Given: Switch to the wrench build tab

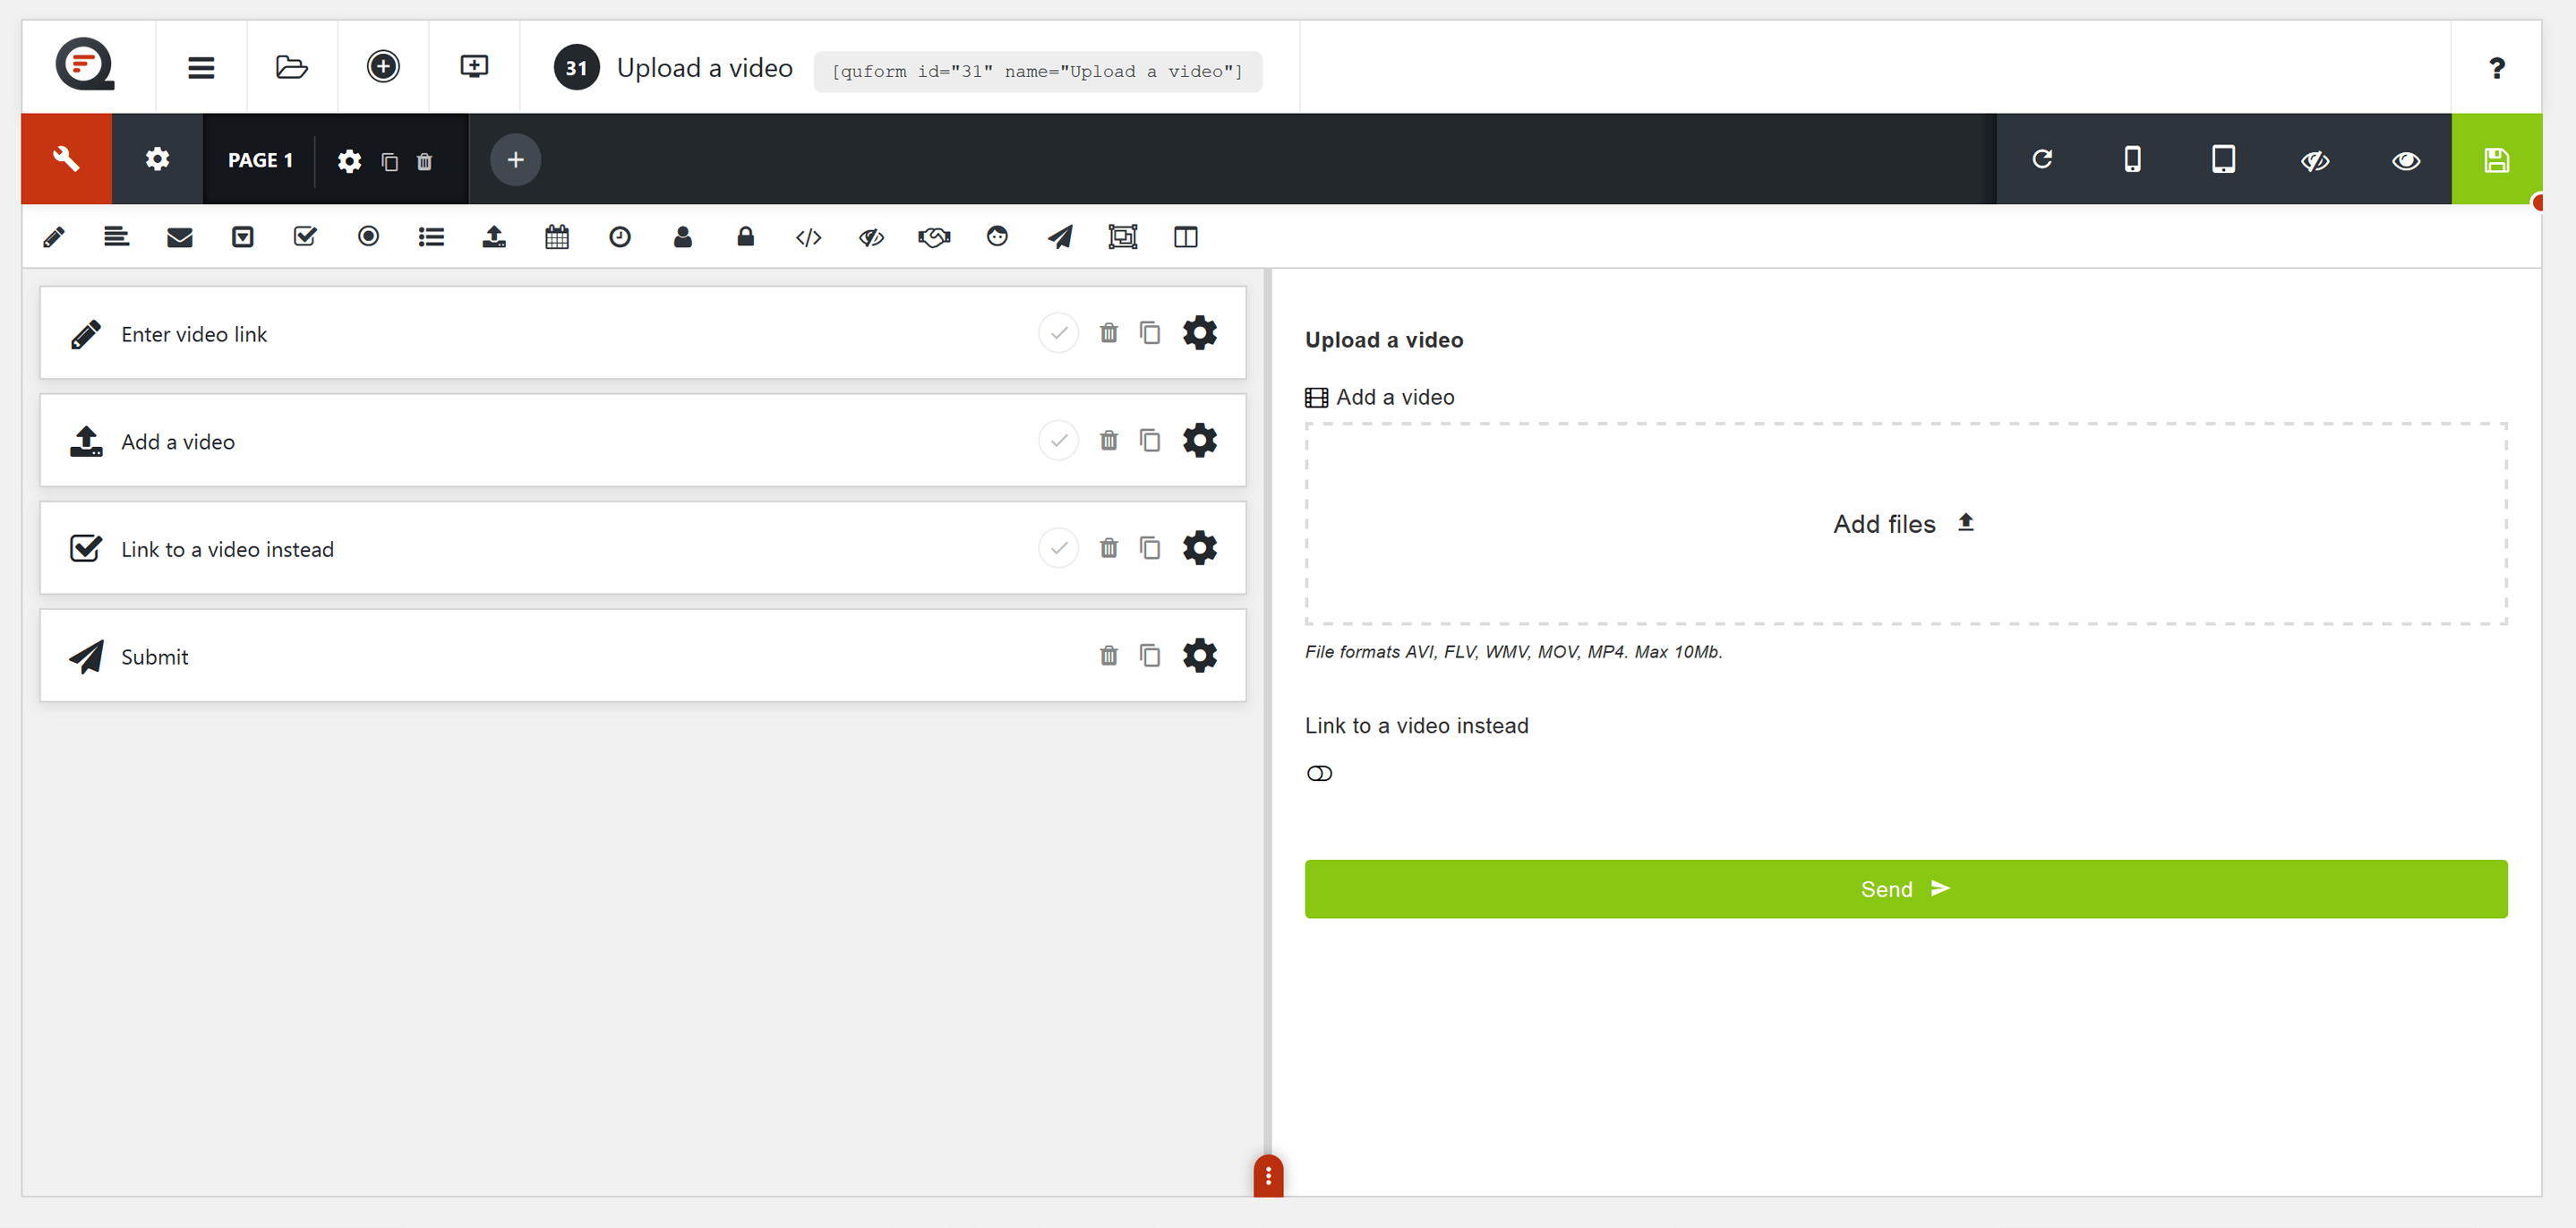Looking at the screenshot, I should tap(66, 159).
